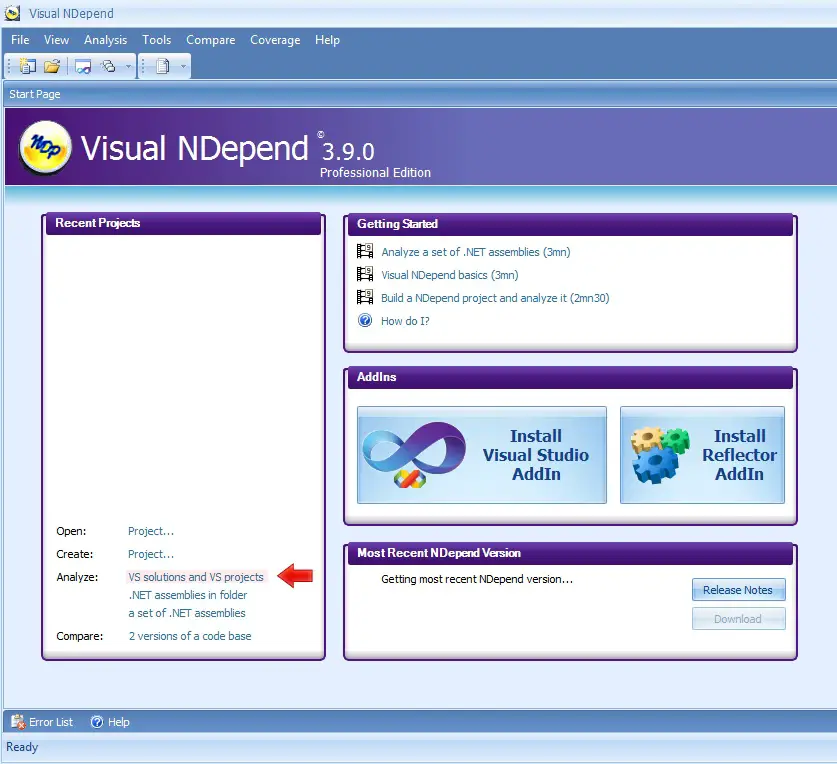Click Open 'Project...' link
Image resolution: width=837 pixels, height=764 pixels.
coord(151,531)
